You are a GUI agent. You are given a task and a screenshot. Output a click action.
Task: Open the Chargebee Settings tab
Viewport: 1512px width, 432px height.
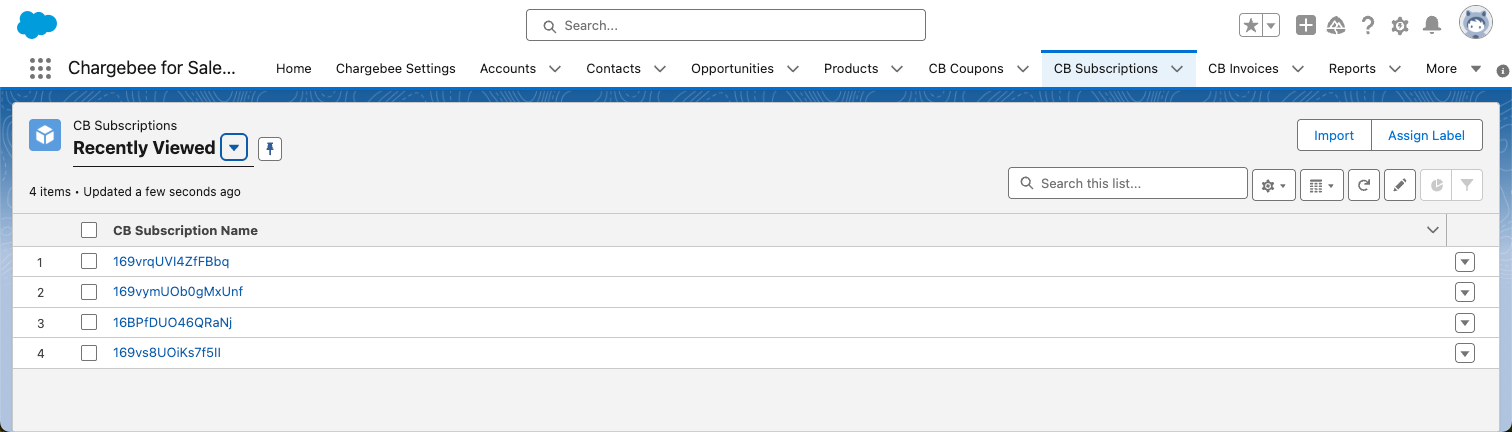(395, 69)
